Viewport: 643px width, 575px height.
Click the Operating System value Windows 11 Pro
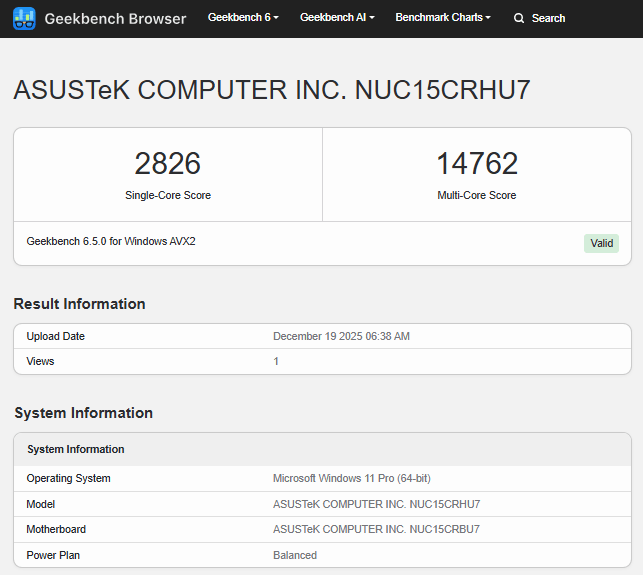point(352,478)
